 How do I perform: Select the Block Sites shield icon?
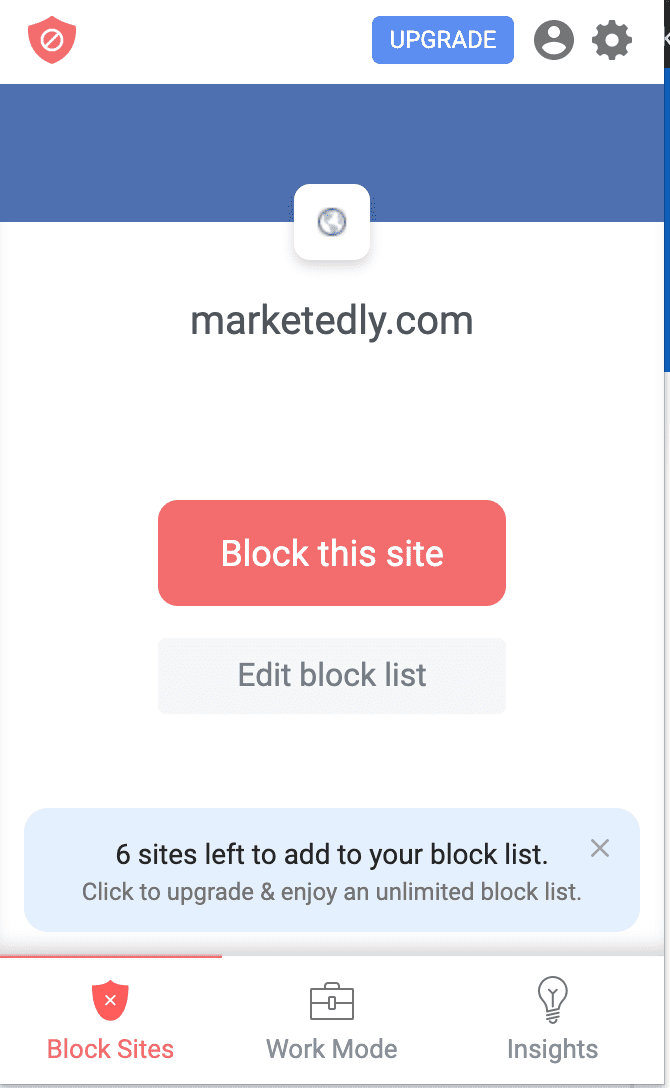pyautogui.click(x=110, y=999)
